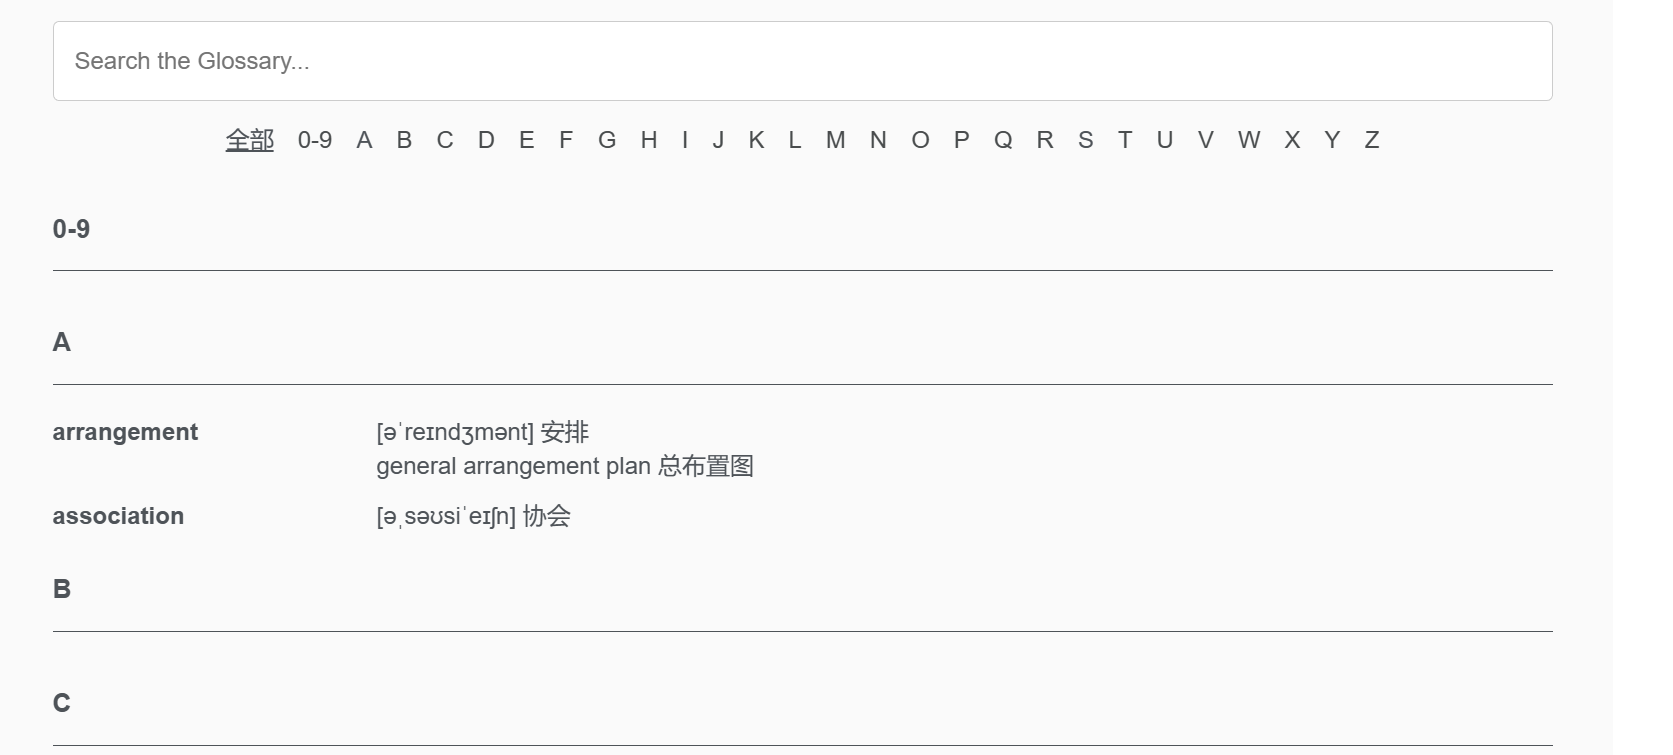
Task: Select letter T in alphabet navigation
Action: 1125,140
